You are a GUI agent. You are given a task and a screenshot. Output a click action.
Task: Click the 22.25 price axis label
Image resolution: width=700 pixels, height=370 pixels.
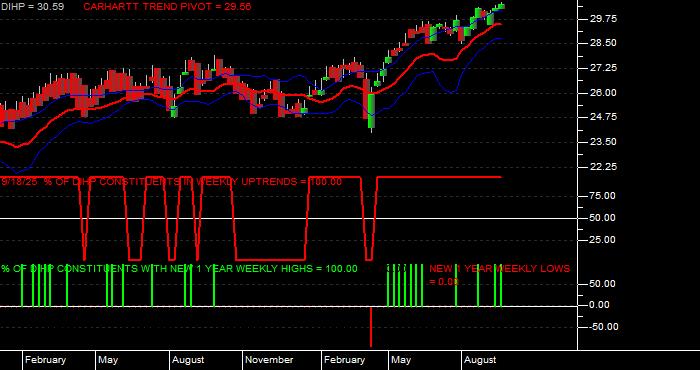pyautogui.click(x=603, y=166)
